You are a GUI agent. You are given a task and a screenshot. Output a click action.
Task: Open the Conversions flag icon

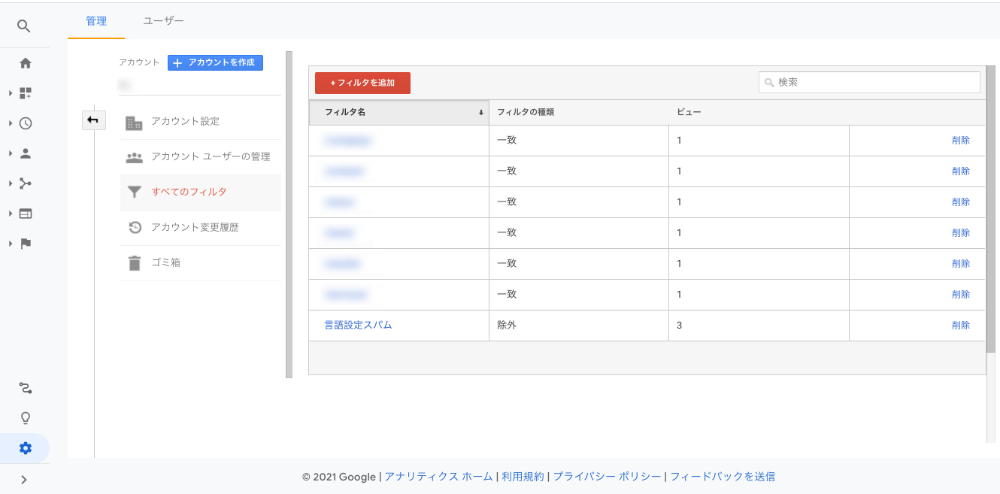coord(26,243)
